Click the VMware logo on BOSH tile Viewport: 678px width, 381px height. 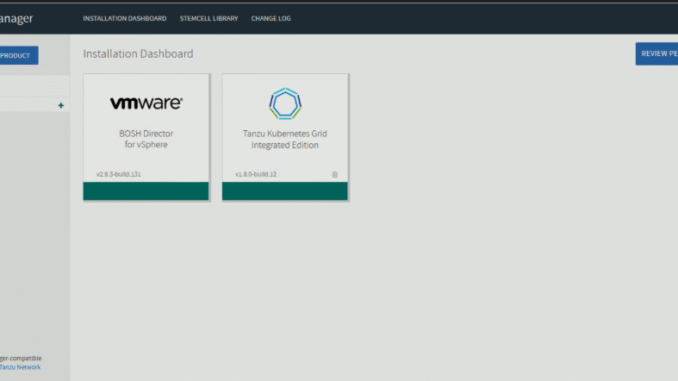coord(146,103)
